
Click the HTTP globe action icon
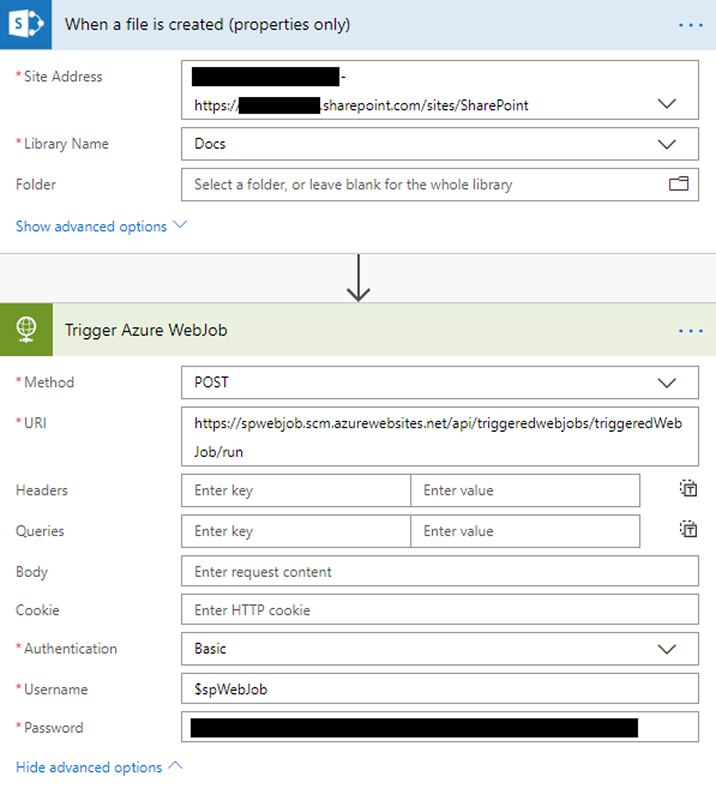click(26, 330)
